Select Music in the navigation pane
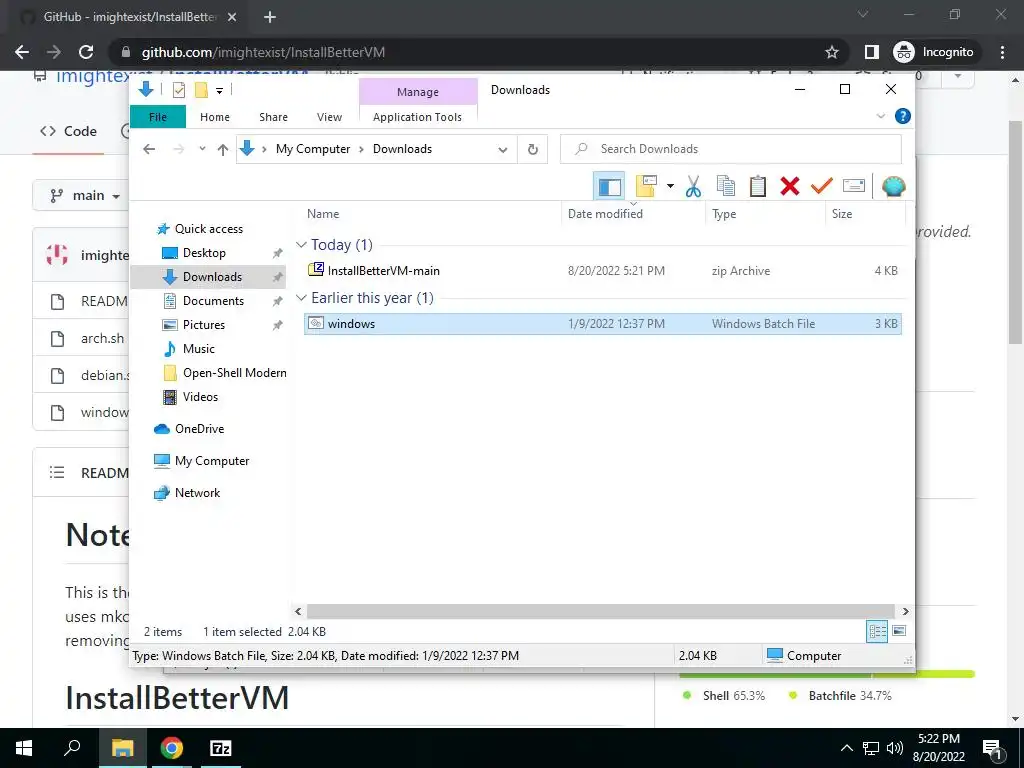This screenshot has width=1024, height=768. click(199, 349)
